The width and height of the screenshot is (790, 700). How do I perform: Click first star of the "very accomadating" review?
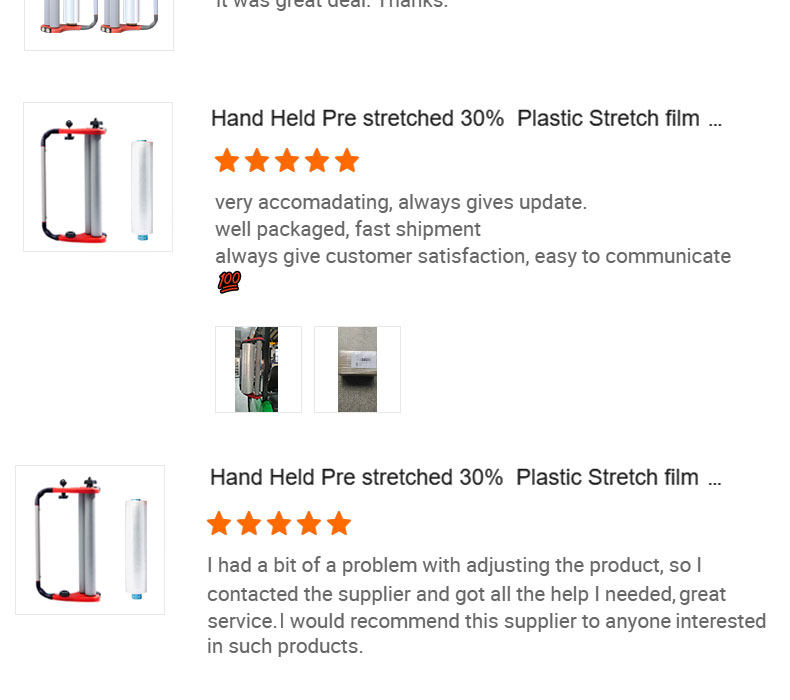[x=227, y=161]
